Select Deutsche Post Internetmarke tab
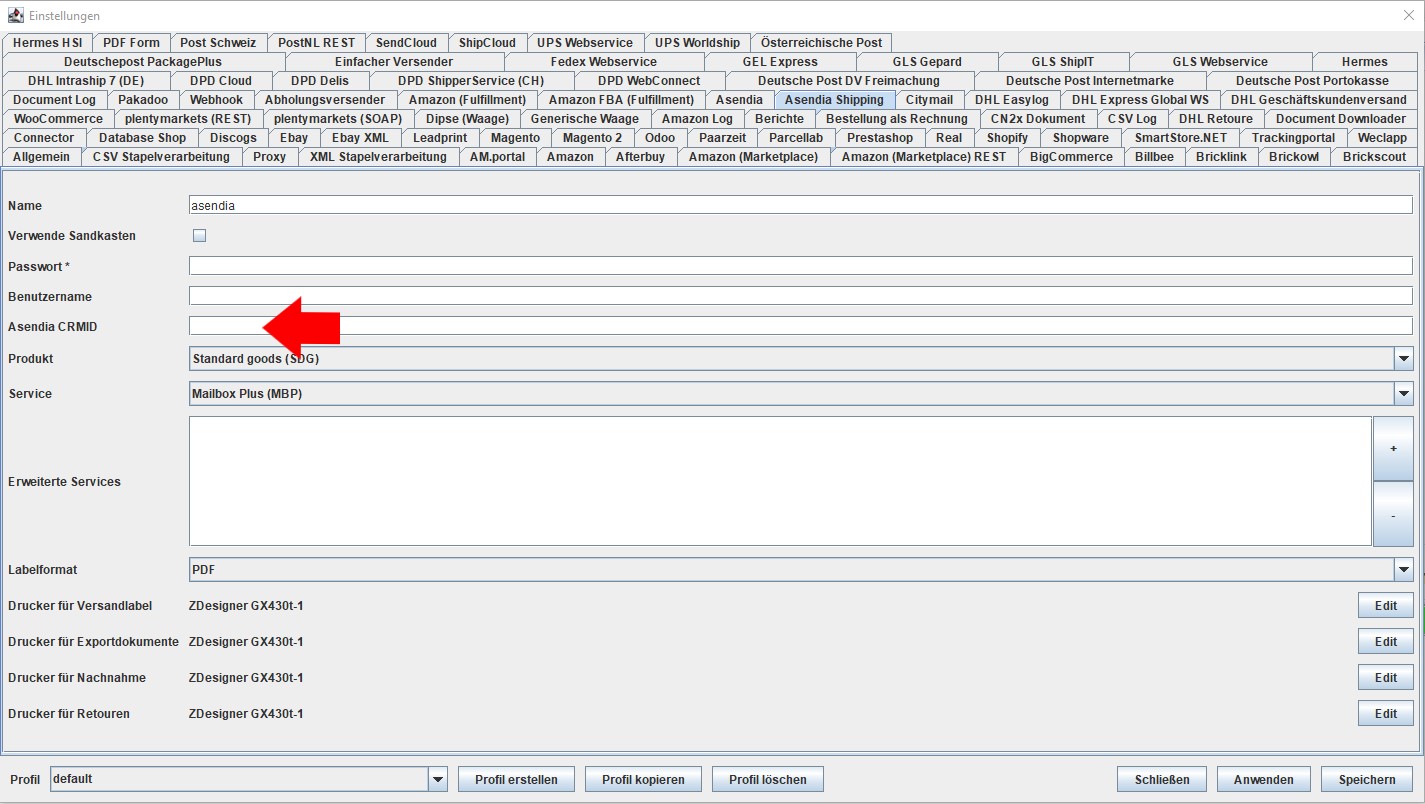The height and width of the screenshot is (804, 1425). pyautogui.click(x=1090, y=81)
